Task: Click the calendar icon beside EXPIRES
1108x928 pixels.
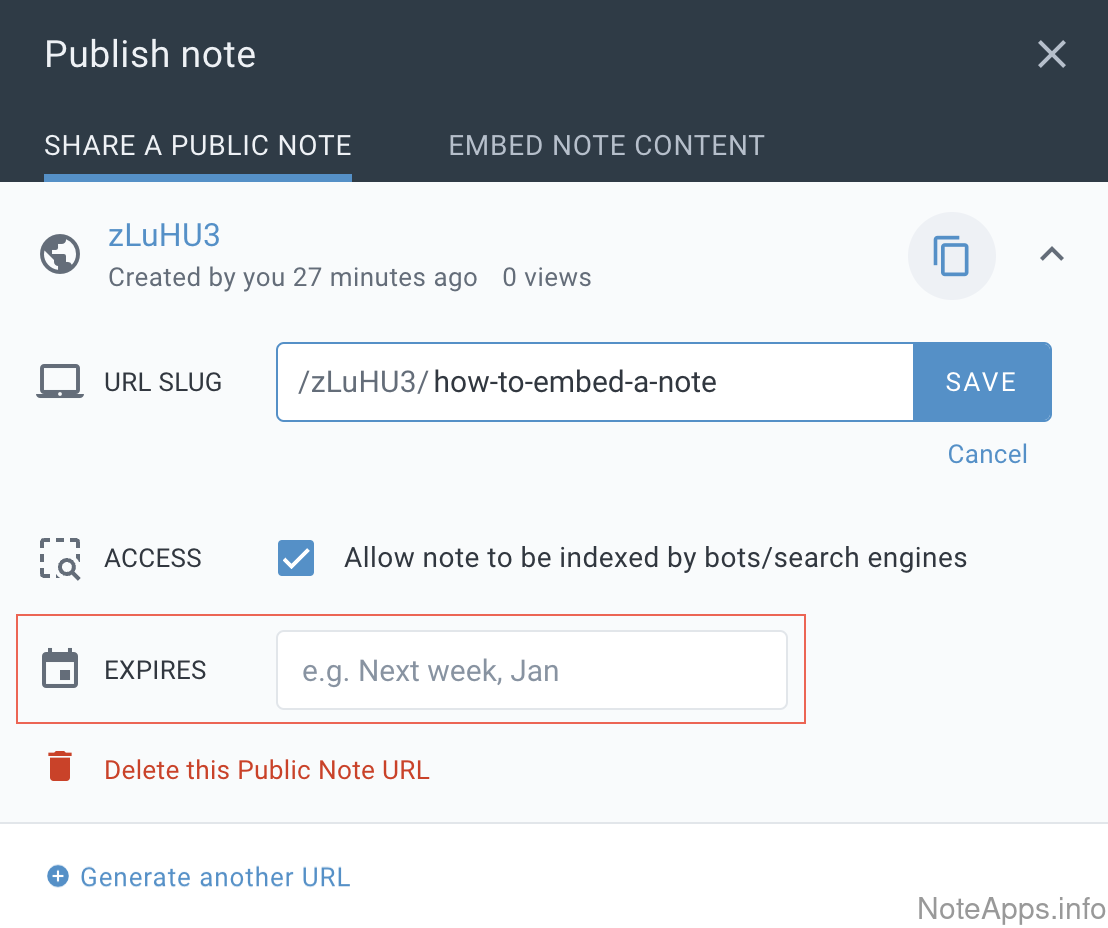Action: tap(60, 669)
